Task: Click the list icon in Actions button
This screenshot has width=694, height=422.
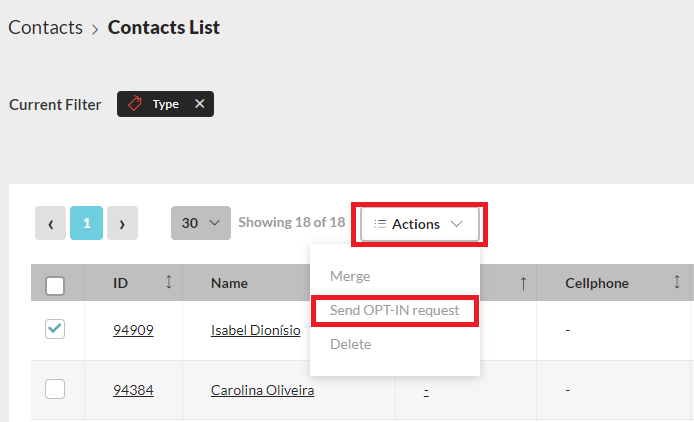Action: (380, 224)
